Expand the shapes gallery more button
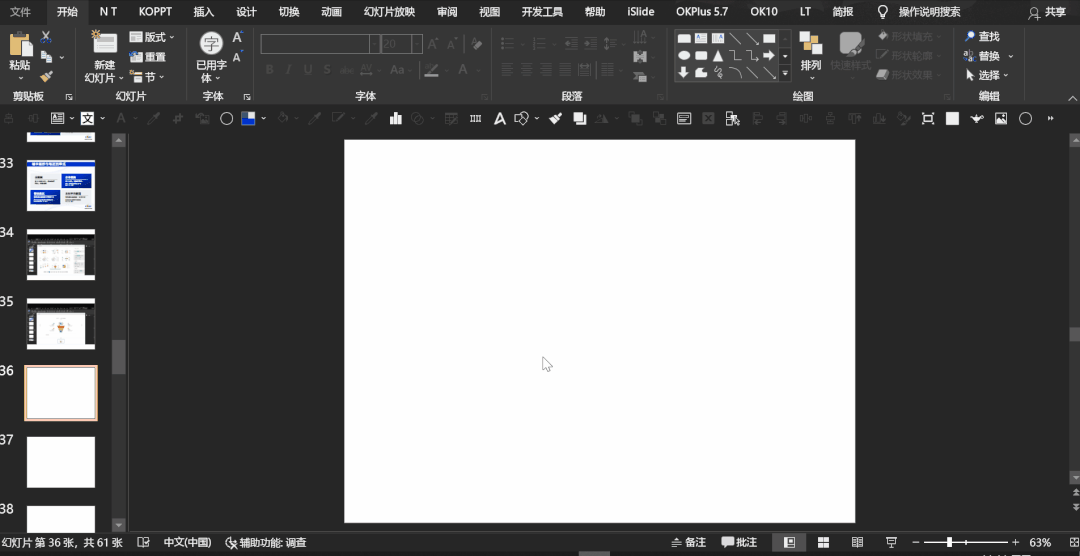 pos(785,72)
